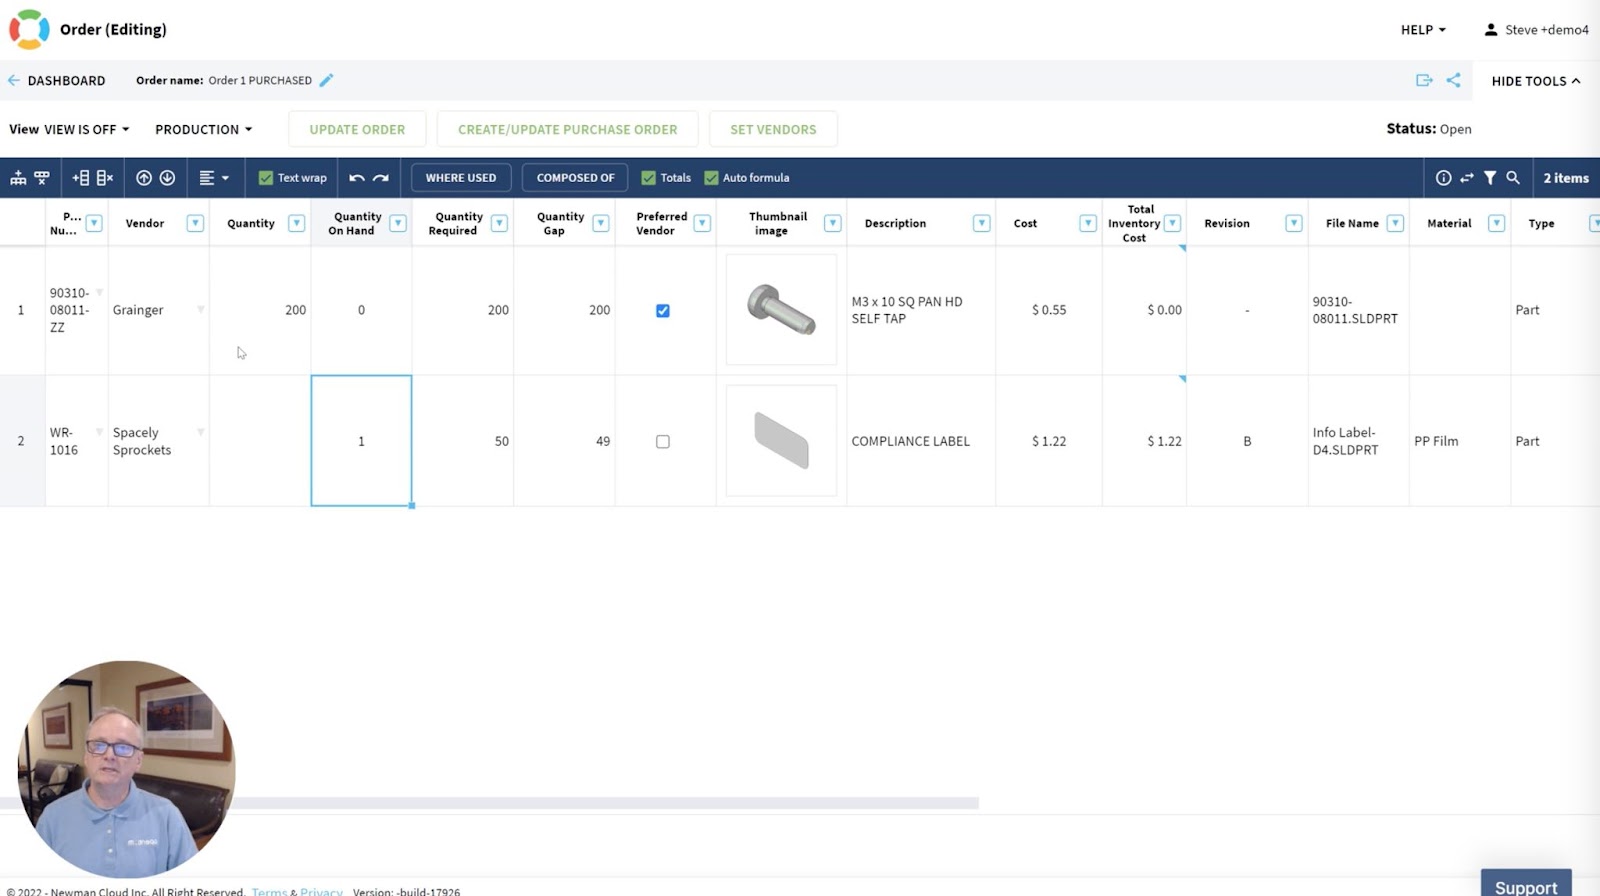The image size is (1600, 896).
Task: Open the text alignment dropdown
Action: [x=214, y=178]
